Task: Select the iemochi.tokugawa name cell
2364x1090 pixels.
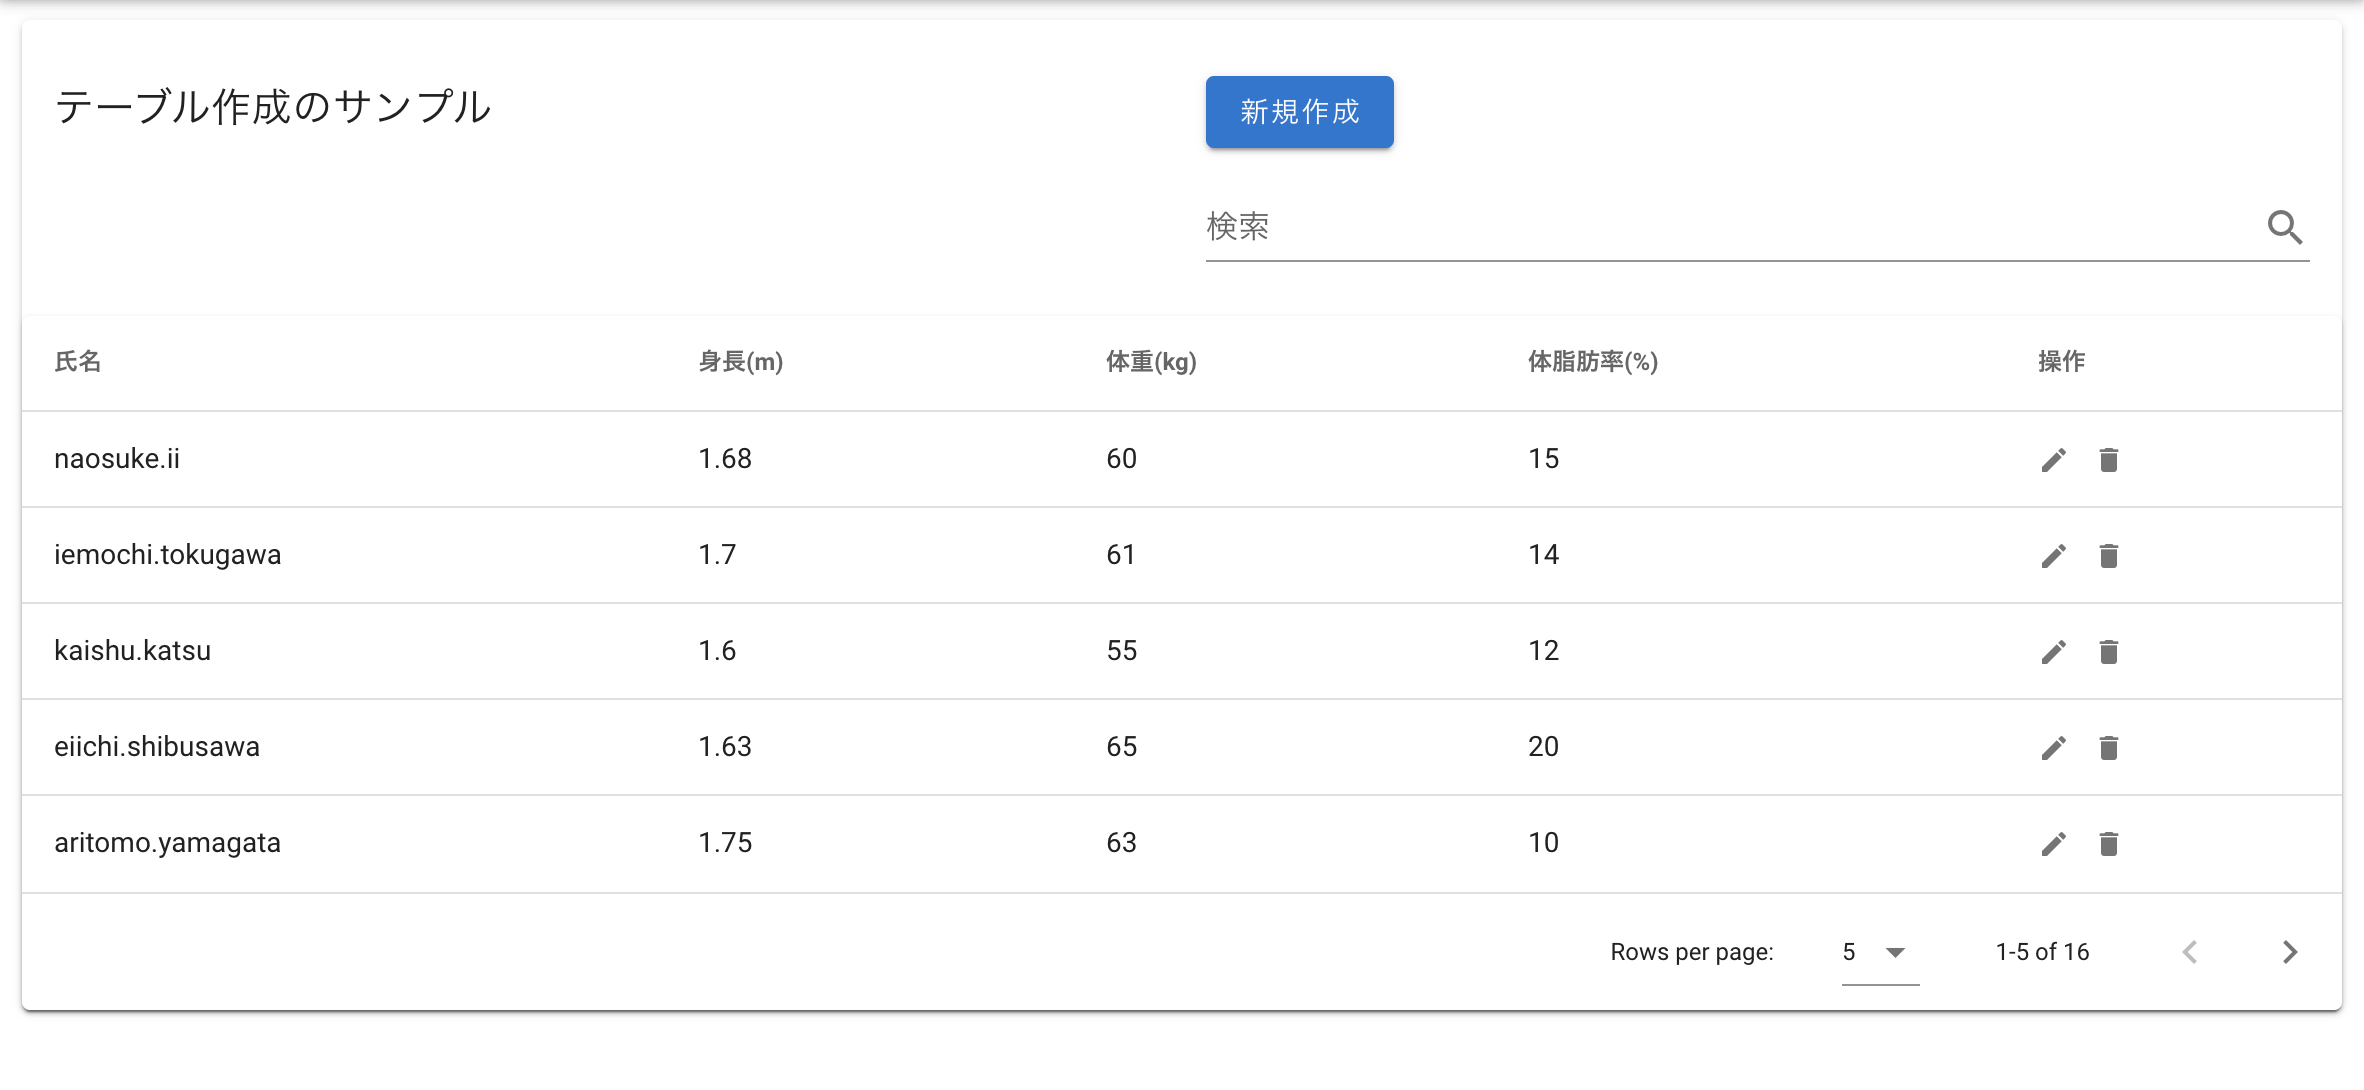Action: click(x=167, y=554)
